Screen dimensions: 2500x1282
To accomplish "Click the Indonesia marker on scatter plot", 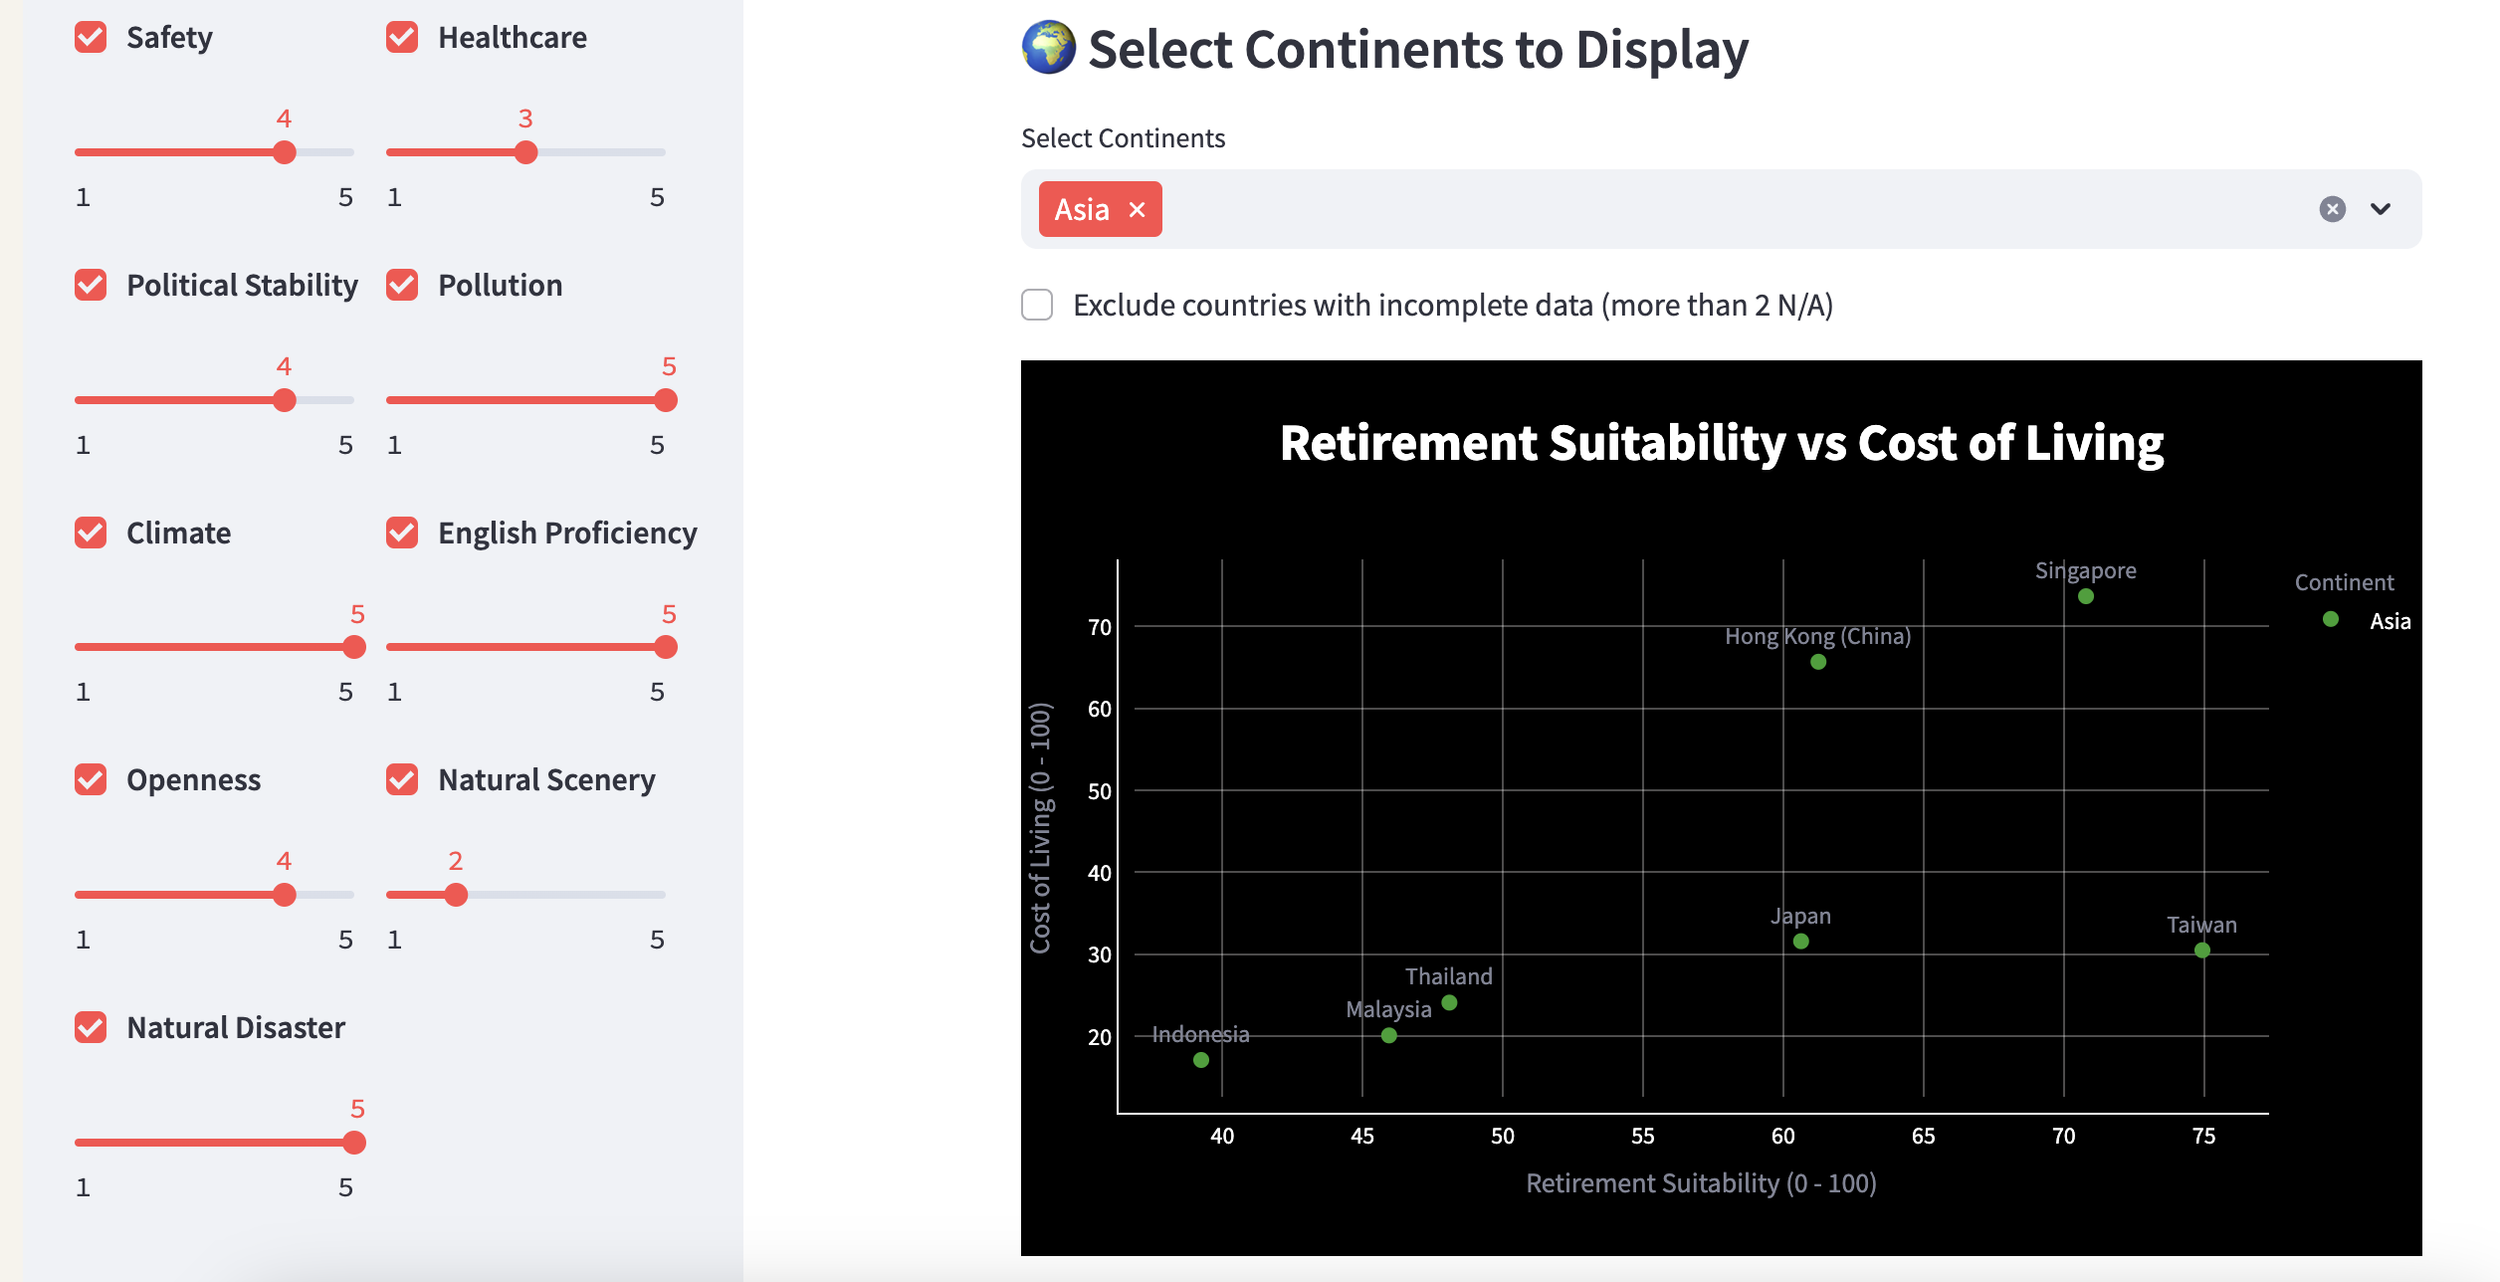I will click(1201, 1060).
